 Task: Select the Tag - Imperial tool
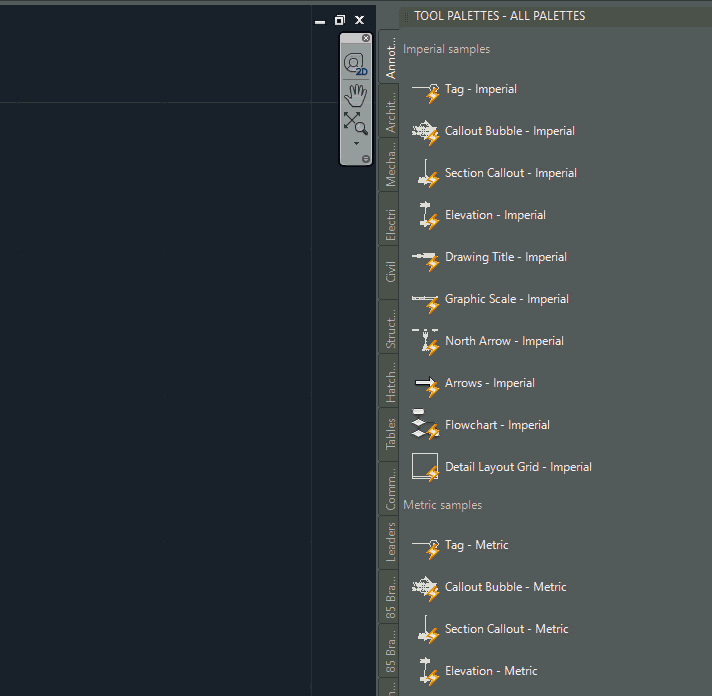point(480,89)
